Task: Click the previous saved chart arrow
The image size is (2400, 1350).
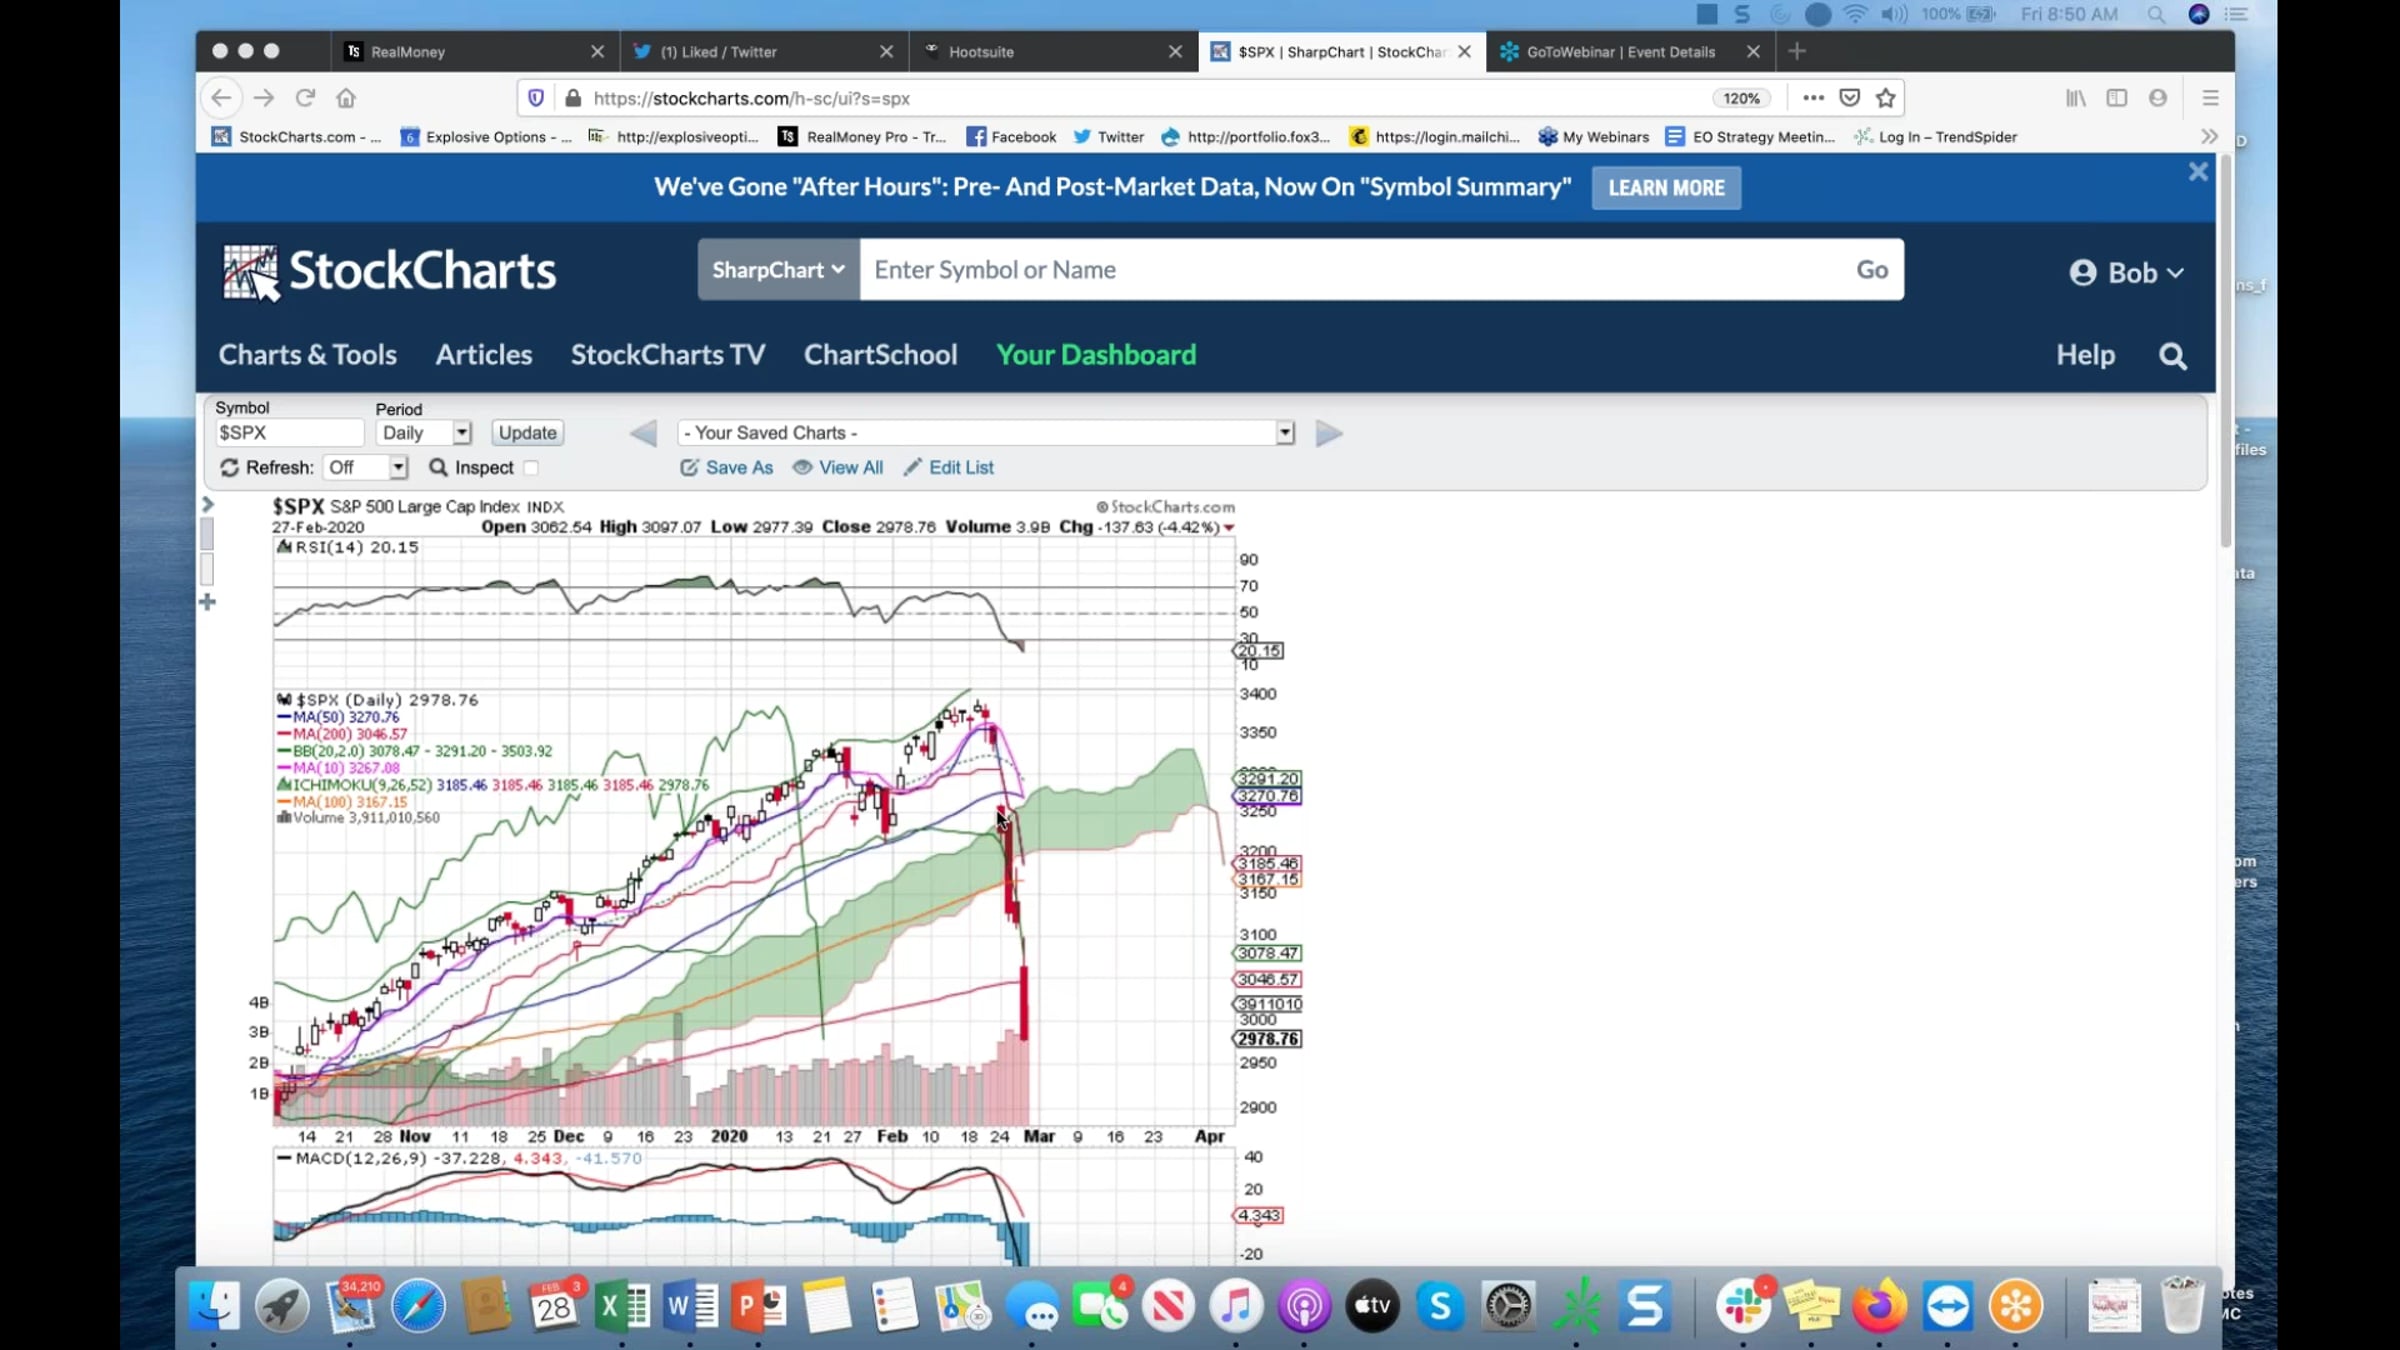Action: tap(643, 433)
